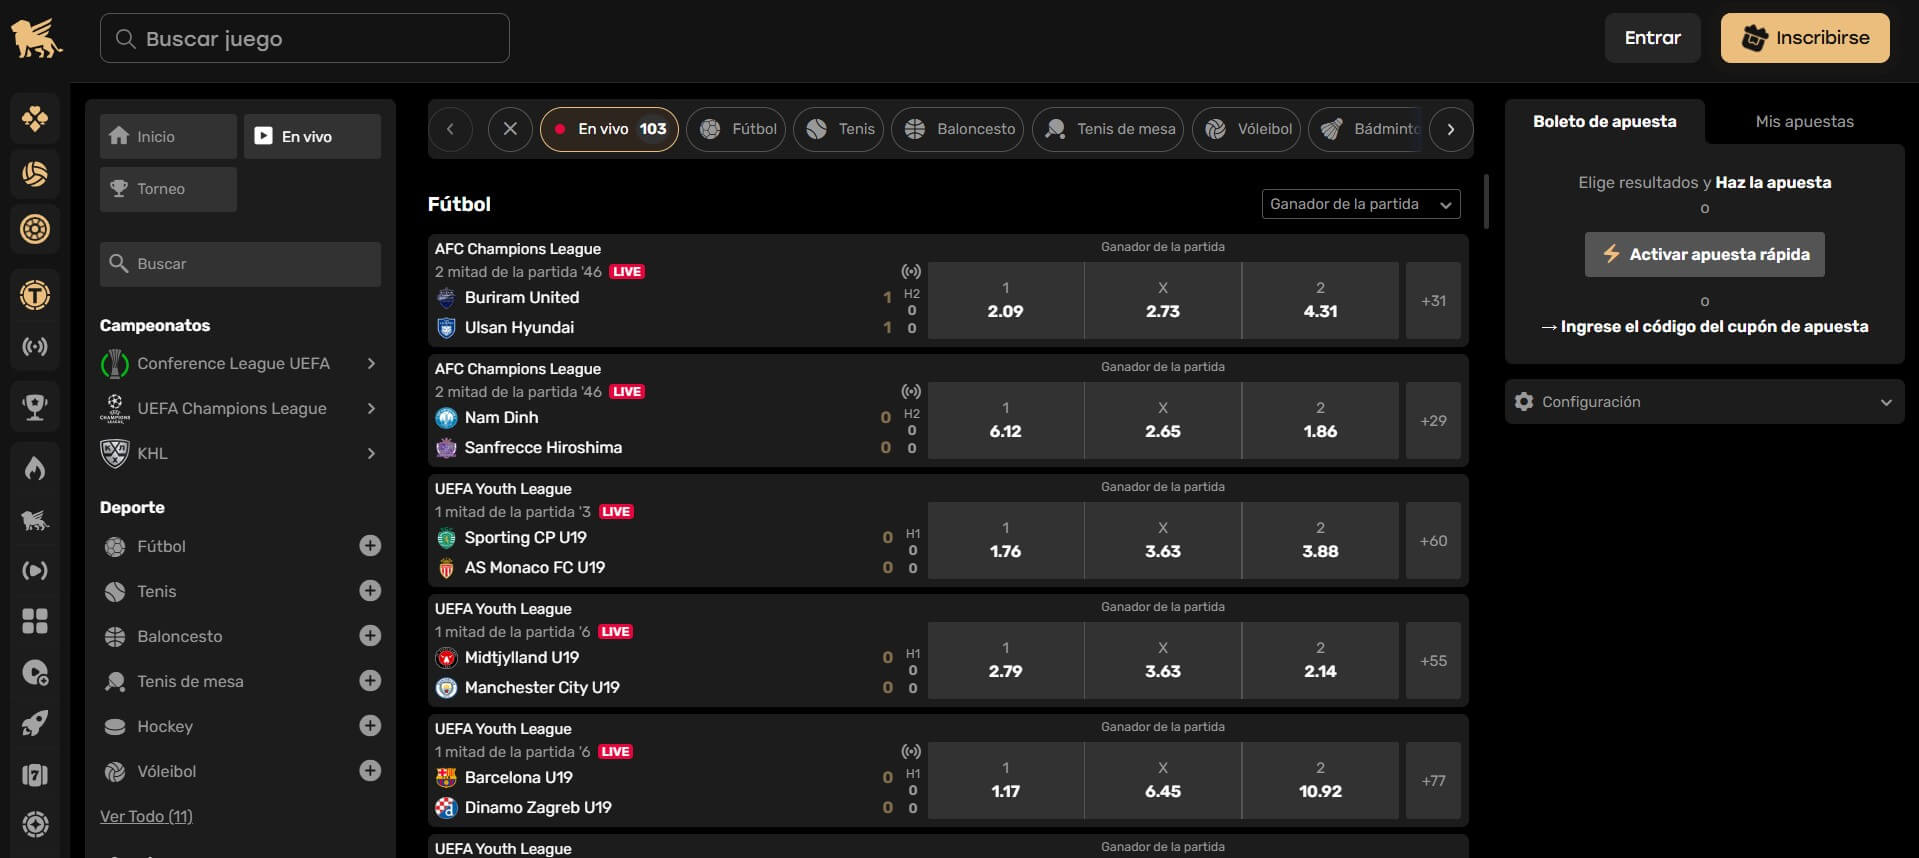Go to Inicio tab
This screenshot has height=858, width=1919.
click(x=168, y=136)
